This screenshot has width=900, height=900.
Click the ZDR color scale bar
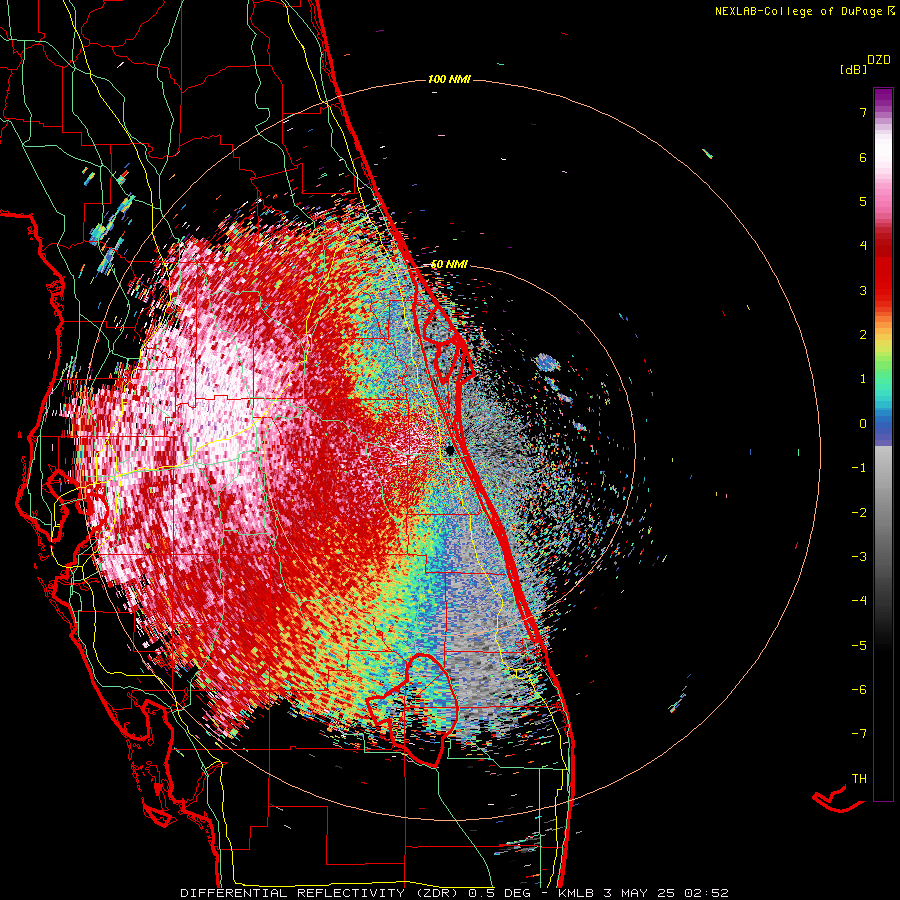883,444
